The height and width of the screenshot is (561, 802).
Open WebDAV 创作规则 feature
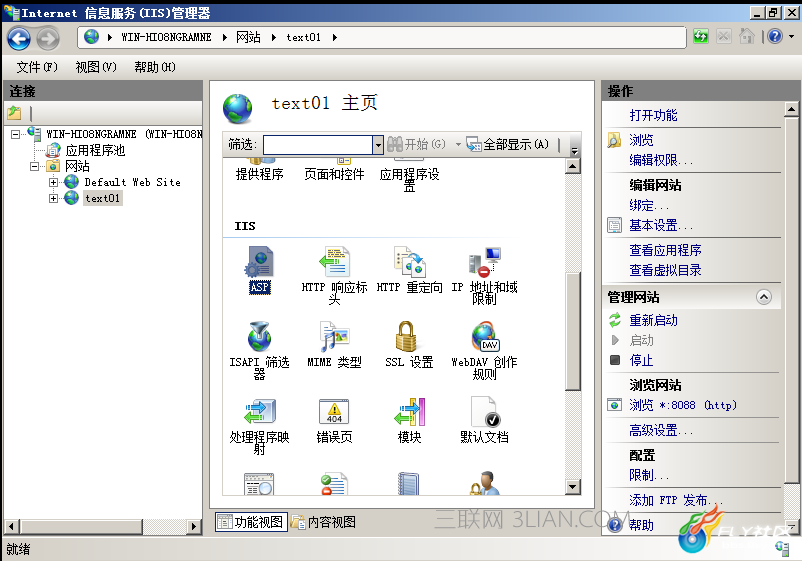click(x=484, y=350)
